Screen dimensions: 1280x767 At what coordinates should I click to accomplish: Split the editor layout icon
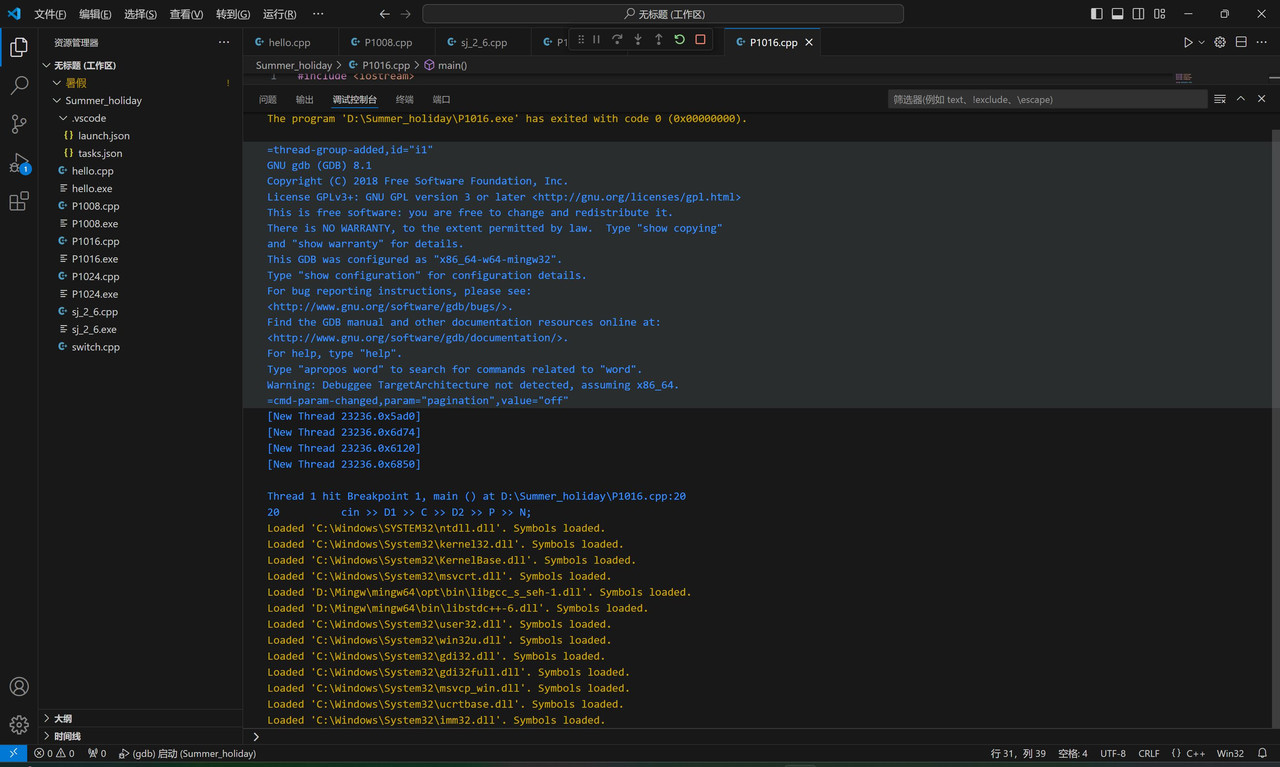[x=1241, y=42]
